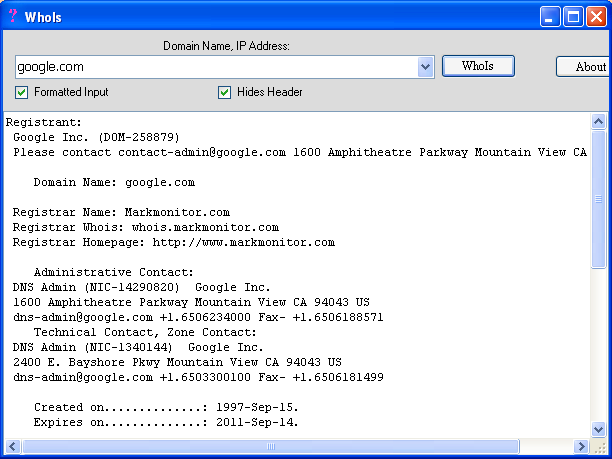Click the 'Expires on' 2011-Sep-14 line
The height and width of the screenshot is (459, 612).
point(166,422)
